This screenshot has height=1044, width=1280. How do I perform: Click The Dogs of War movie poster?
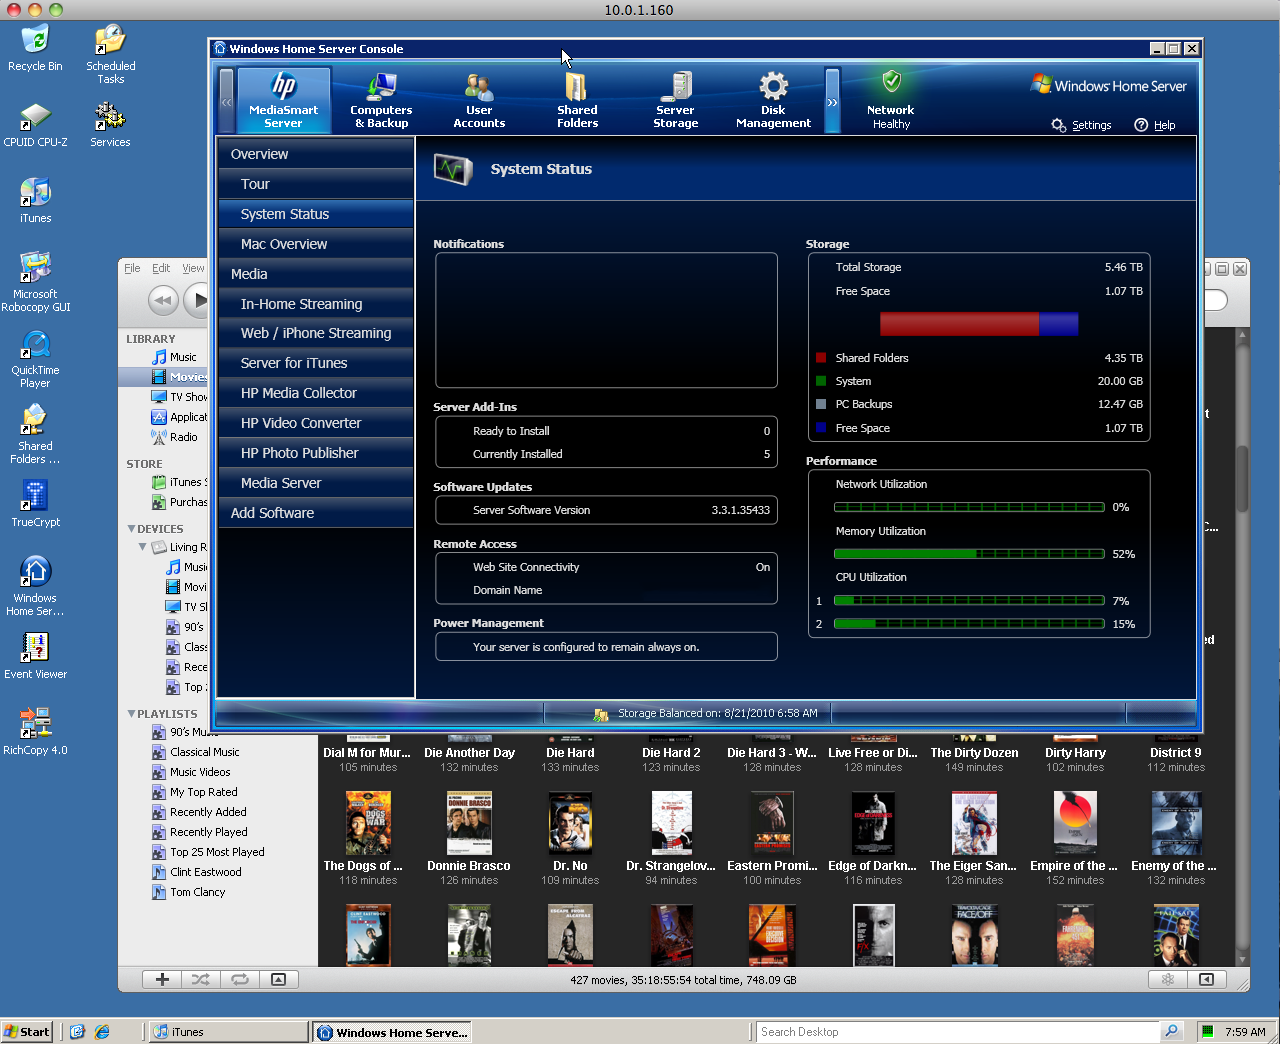click(x=368, y=823)
